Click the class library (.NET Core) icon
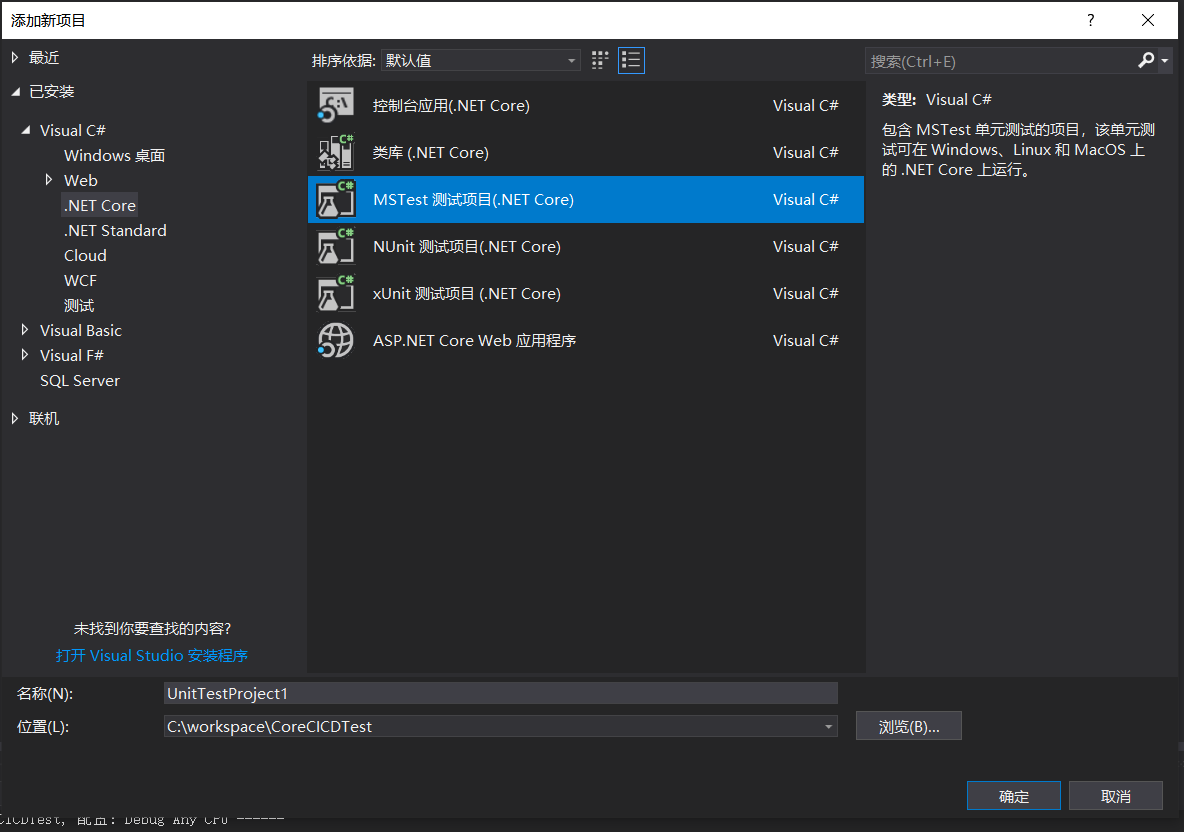 (336, 153)
